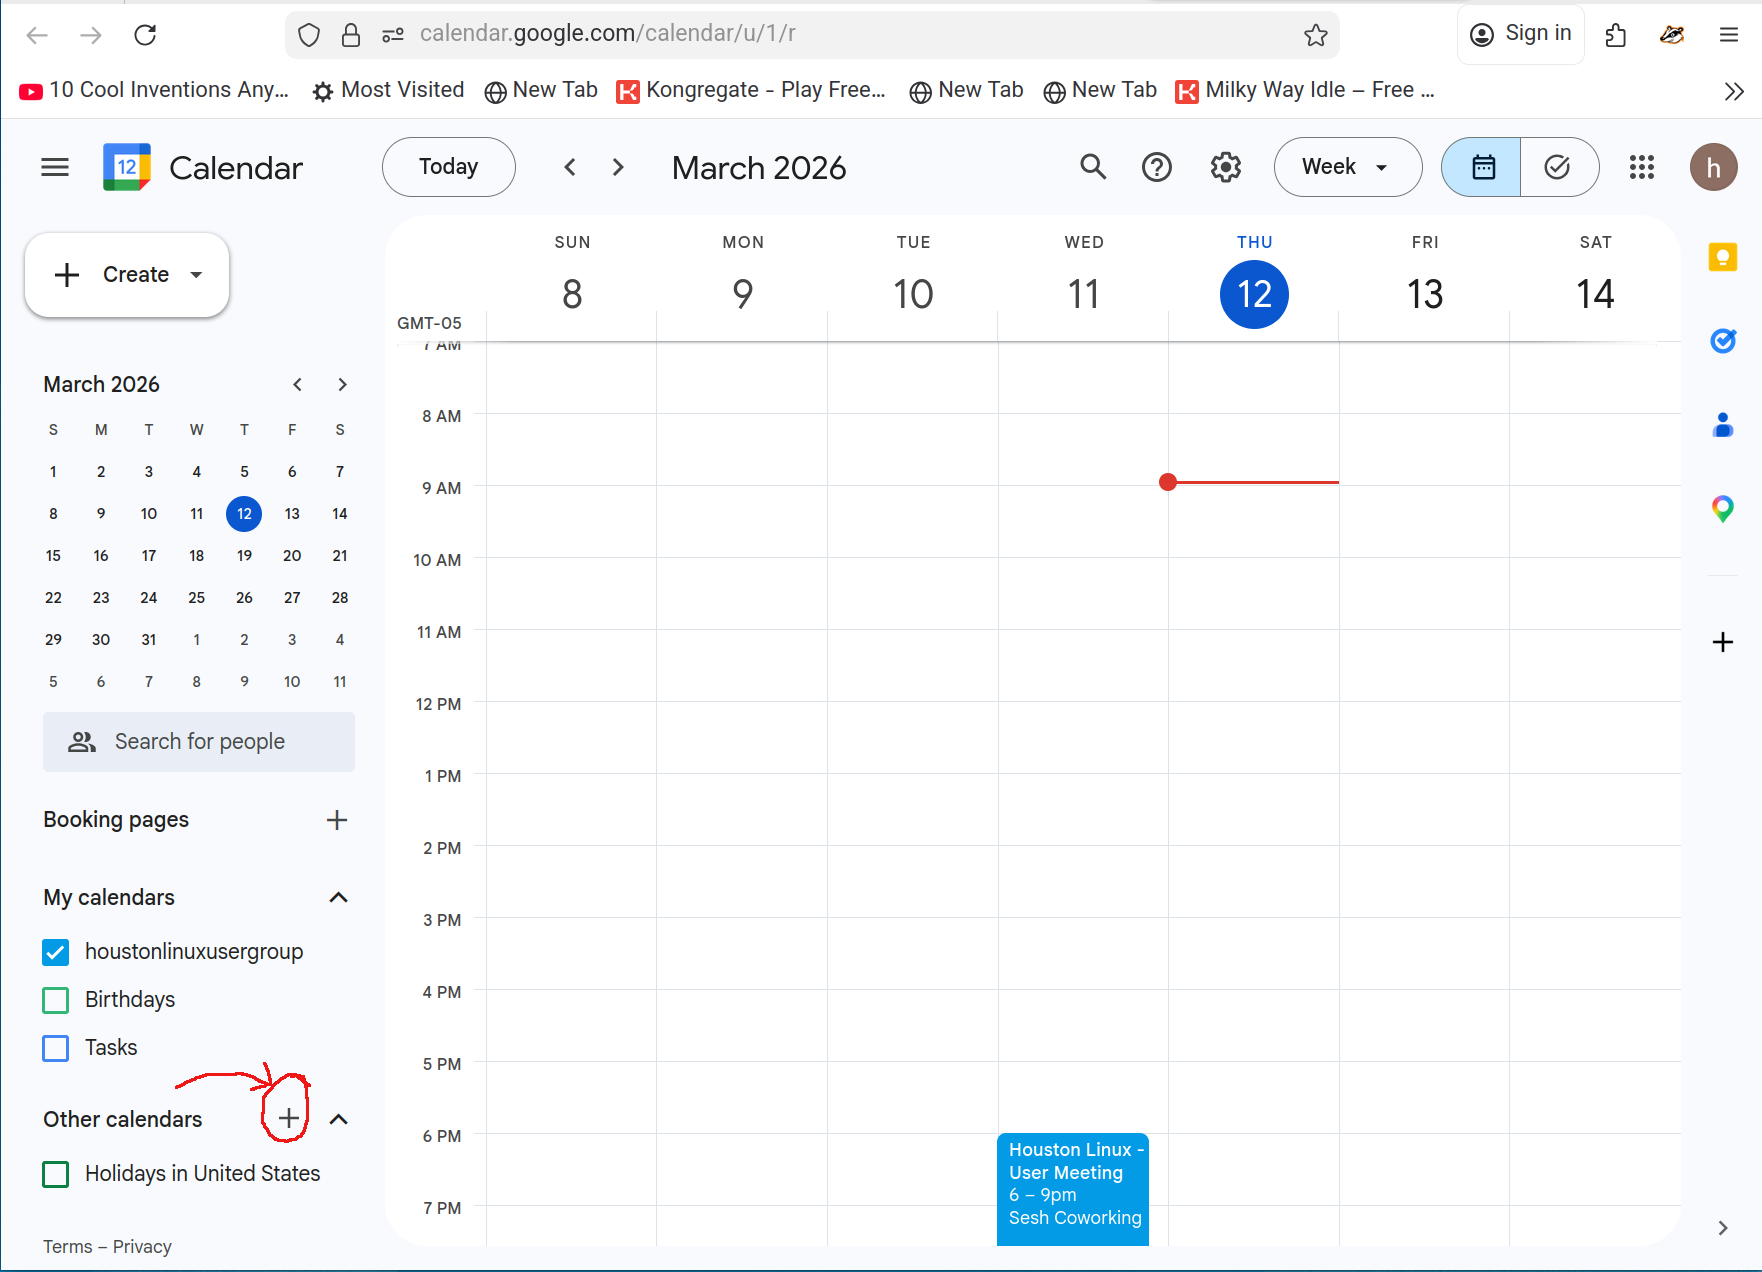Image resolution: width=1762 pixels, height=1272 pixels.
Task: Open the main hamburger menu
Action: click(55, 167)
